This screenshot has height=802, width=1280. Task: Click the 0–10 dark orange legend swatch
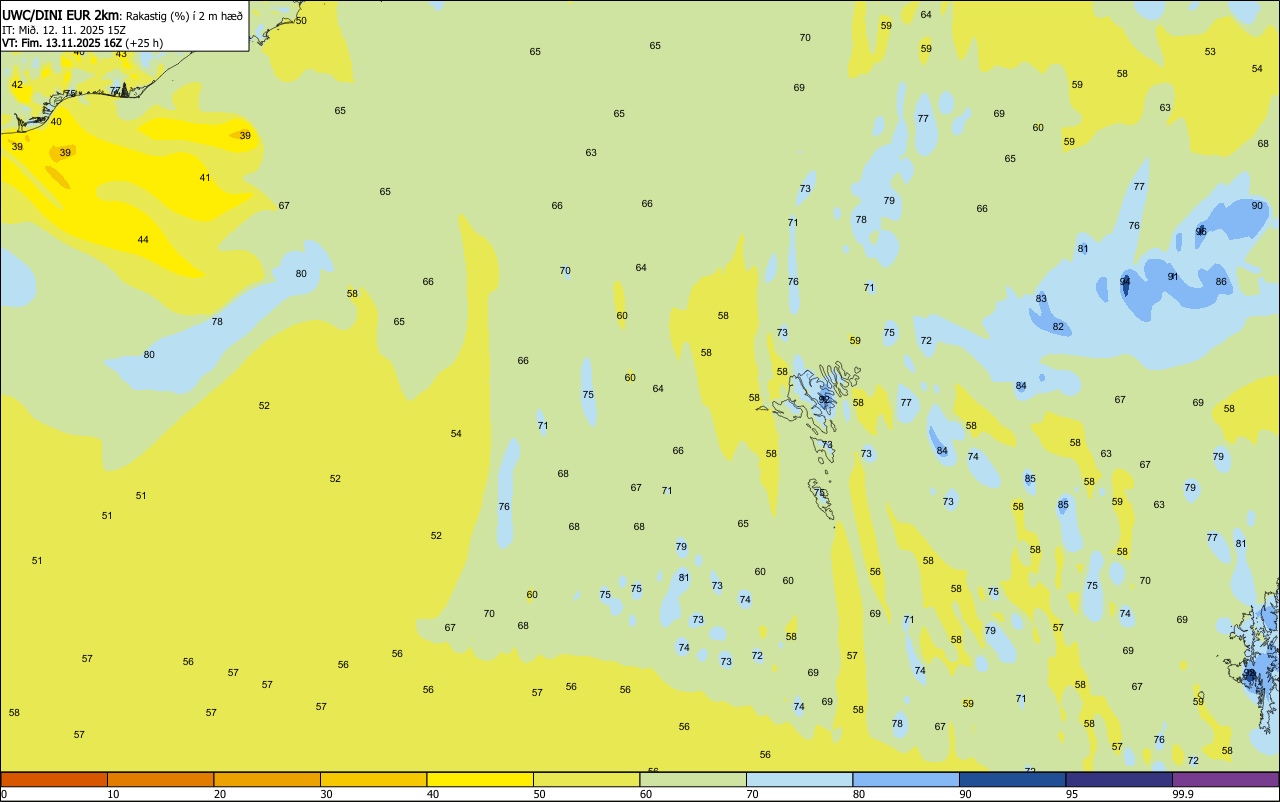[54, 779]
